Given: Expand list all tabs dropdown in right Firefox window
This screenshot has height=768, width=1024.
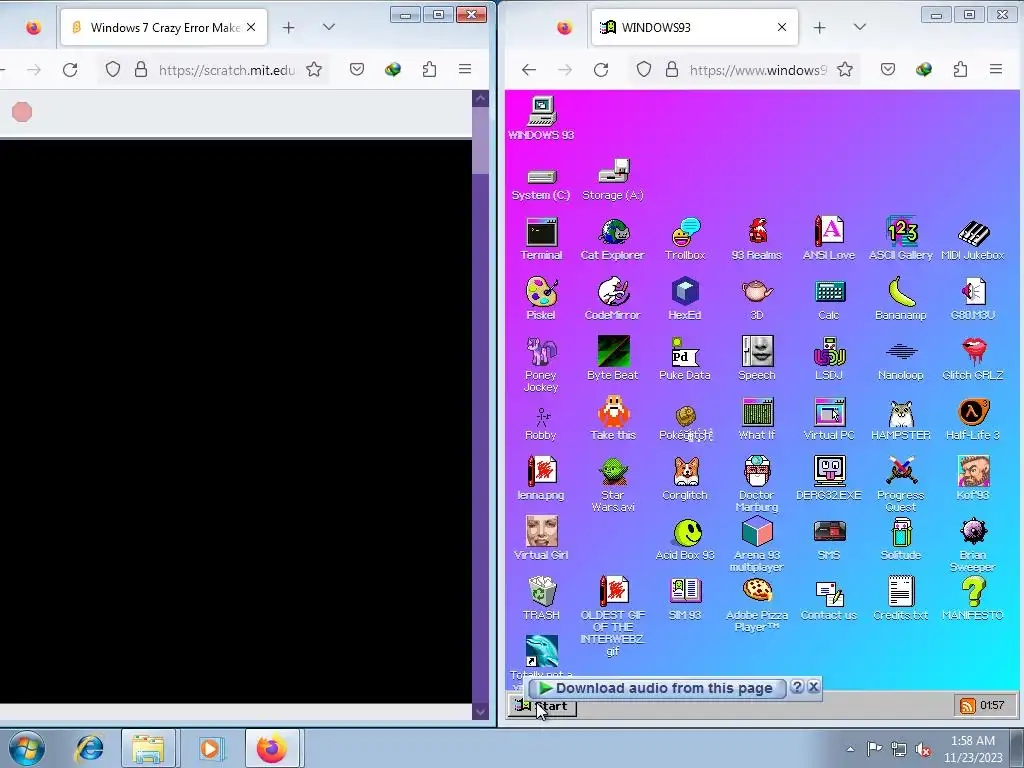Looking at the screenshot, I should pyautogui.click(x=859, y=27).
